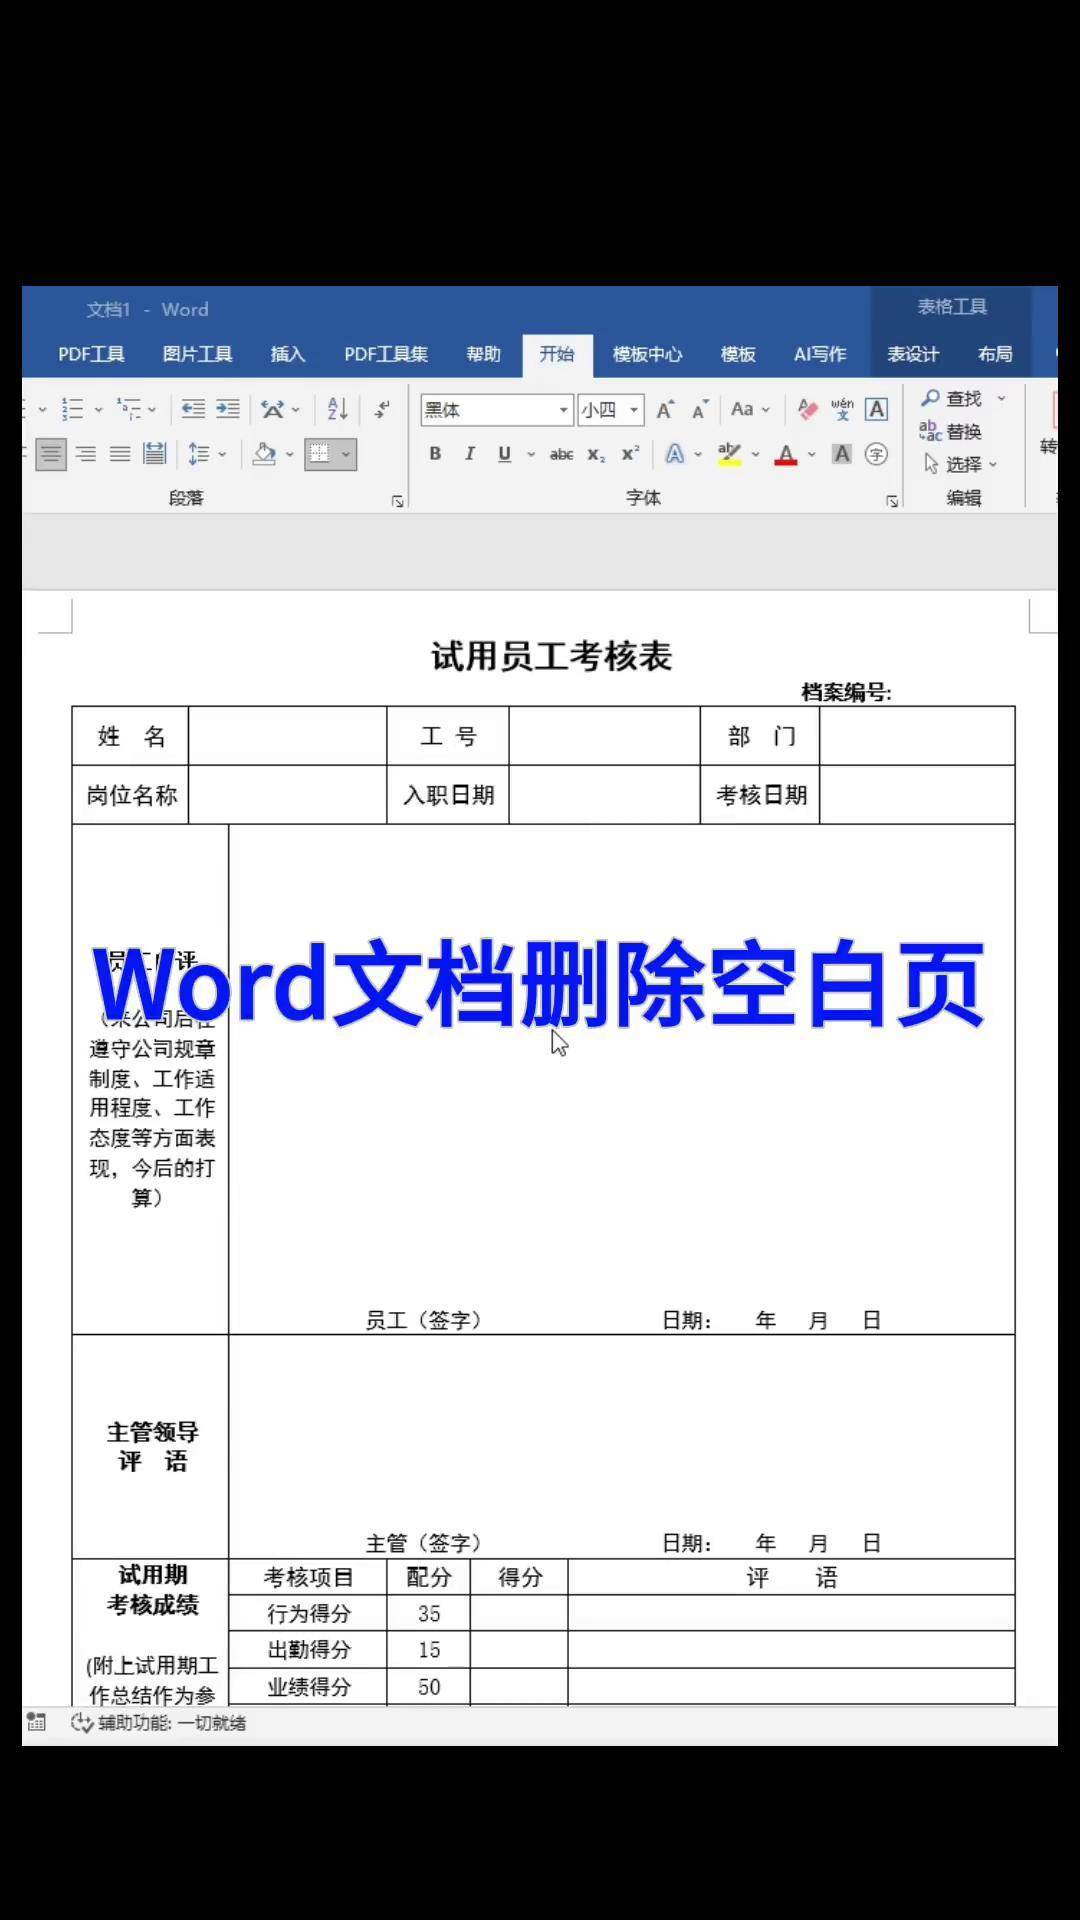
Task: Click the character border icon
Action: (876, 409)
